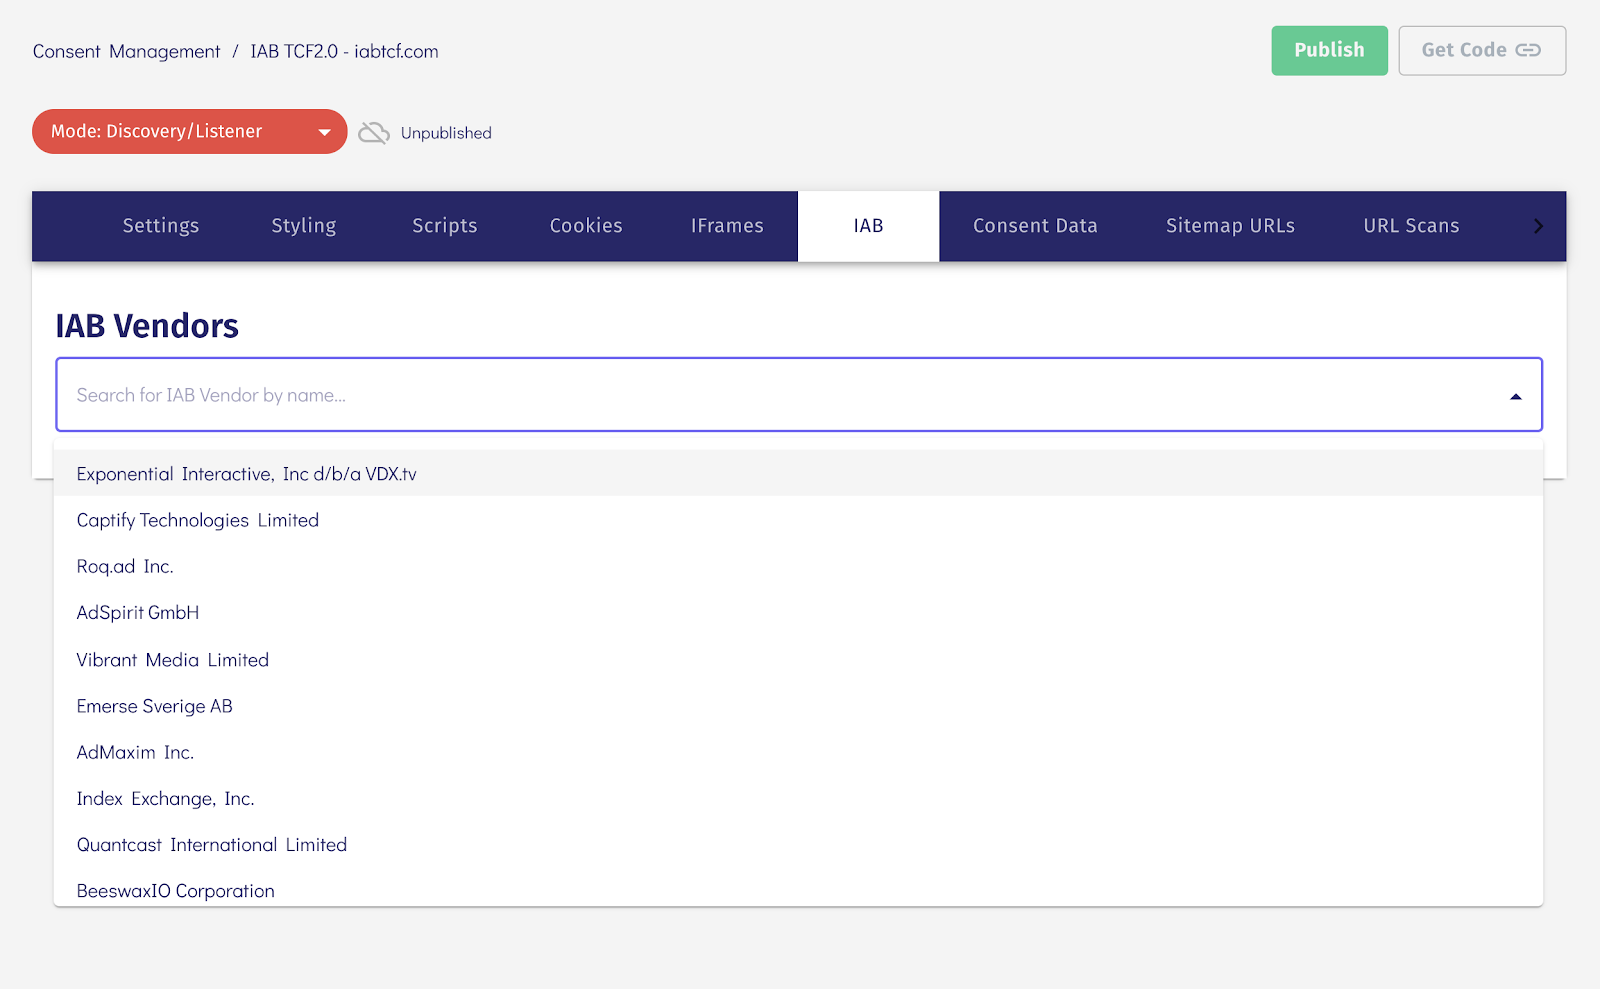Switch to the Cookies tab
This screenshot has width=1600, height=989.
(585, 226)
